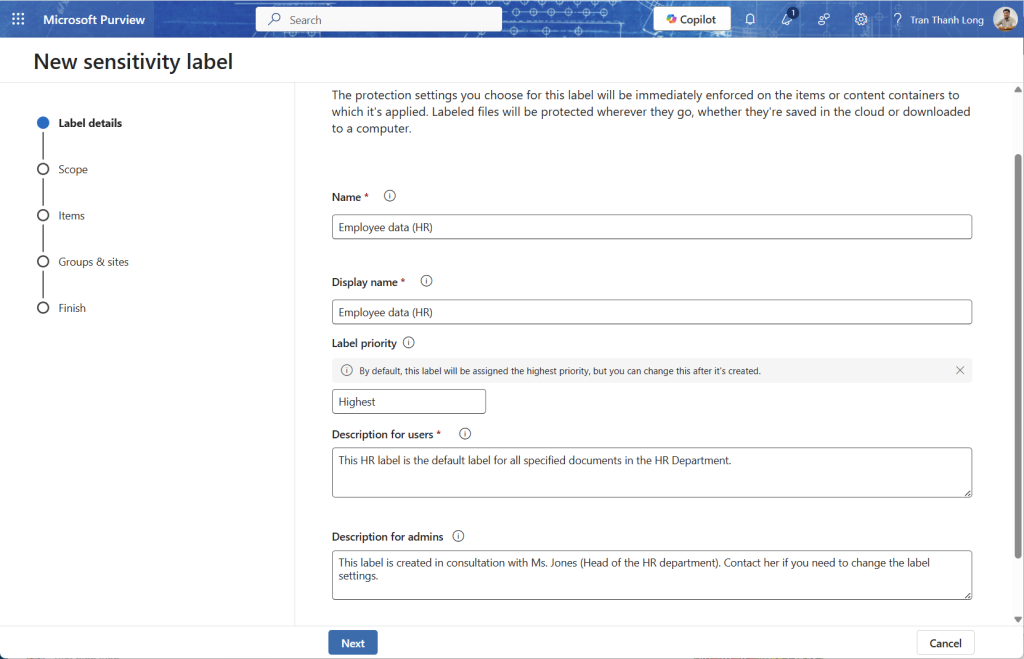Viewport: 1024px width, 659px height.
Task: Click the Next button
Action: [352, 643]
